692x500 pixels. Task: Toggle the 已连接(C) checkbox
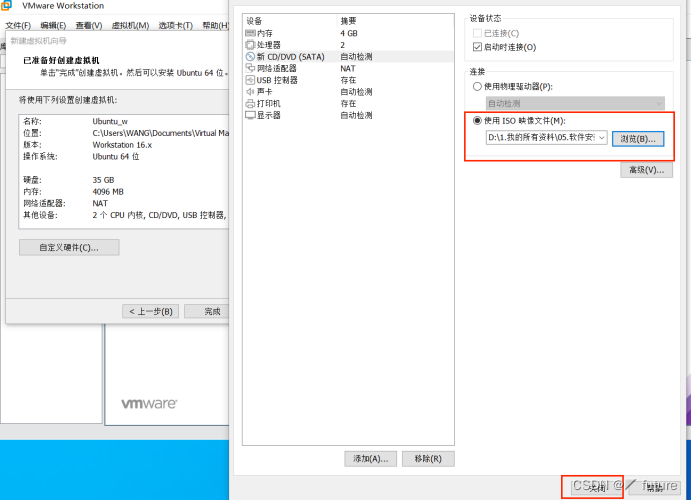point(477,33)
